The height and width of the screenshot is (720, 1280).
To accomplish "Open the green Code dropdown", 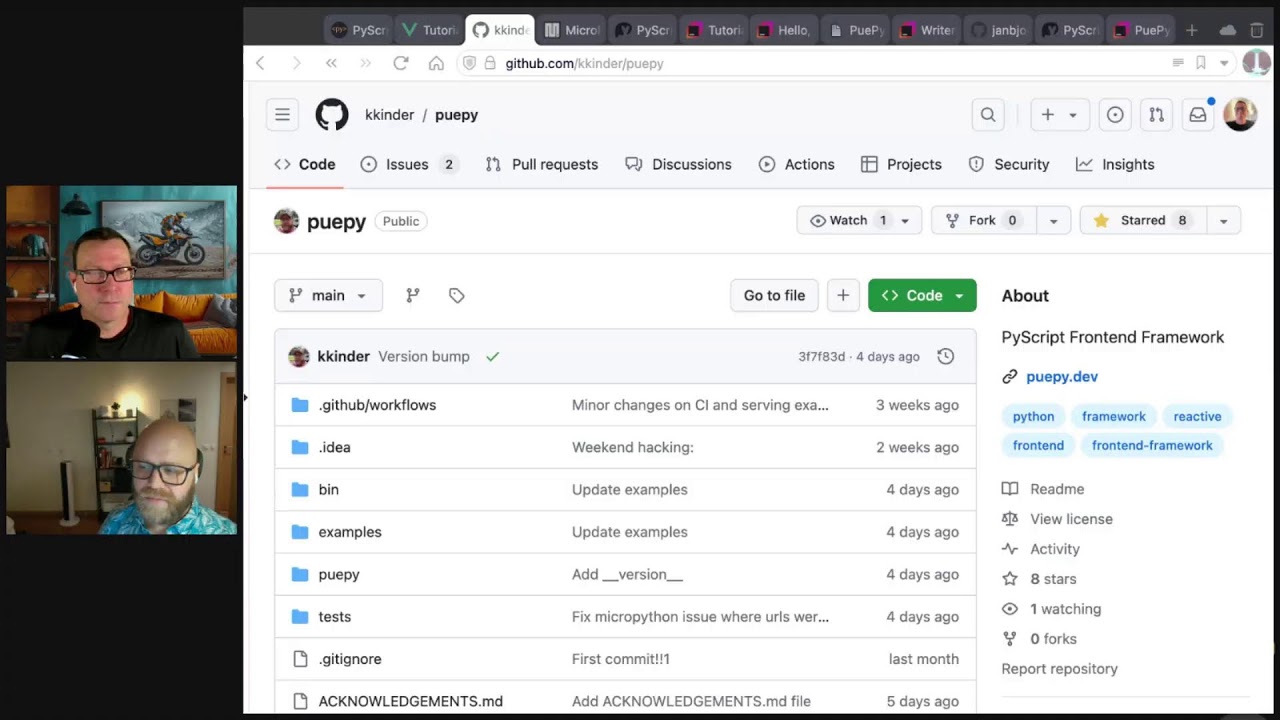I will coord(922,295).
